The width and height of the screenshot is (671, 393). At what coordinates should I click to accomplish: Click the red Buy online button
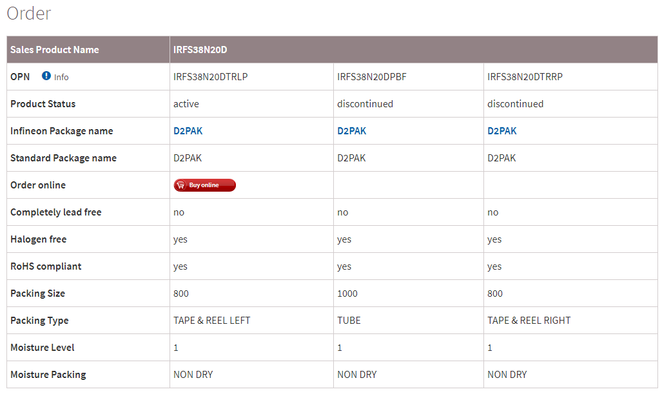205,185
